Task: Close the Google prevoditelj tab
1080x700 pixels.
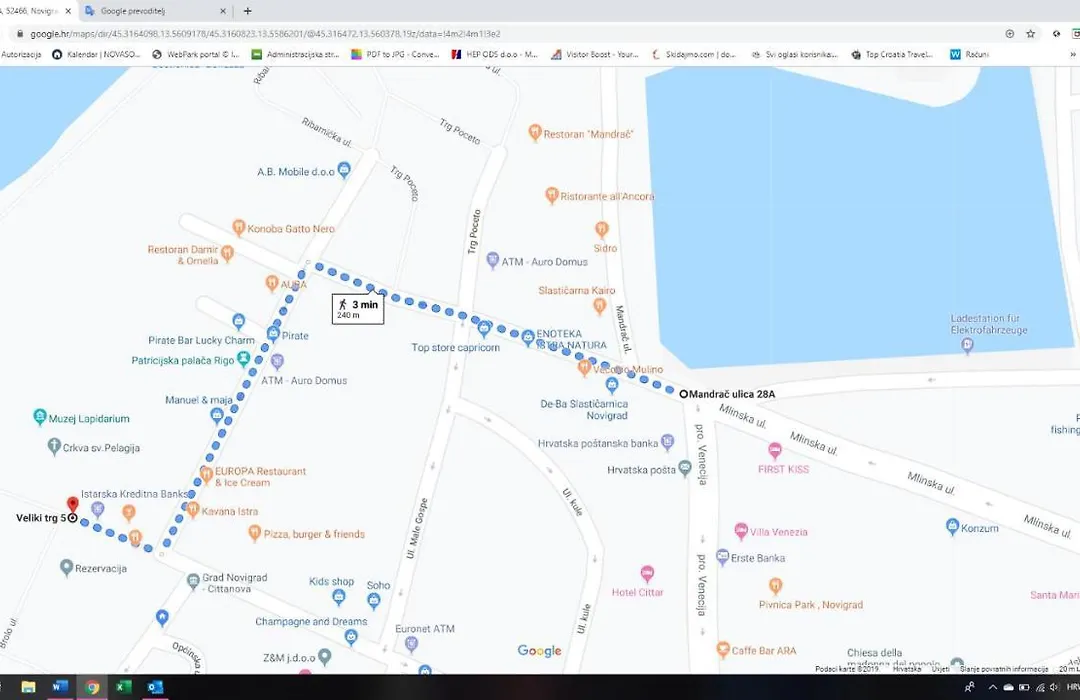Action: 222,11
